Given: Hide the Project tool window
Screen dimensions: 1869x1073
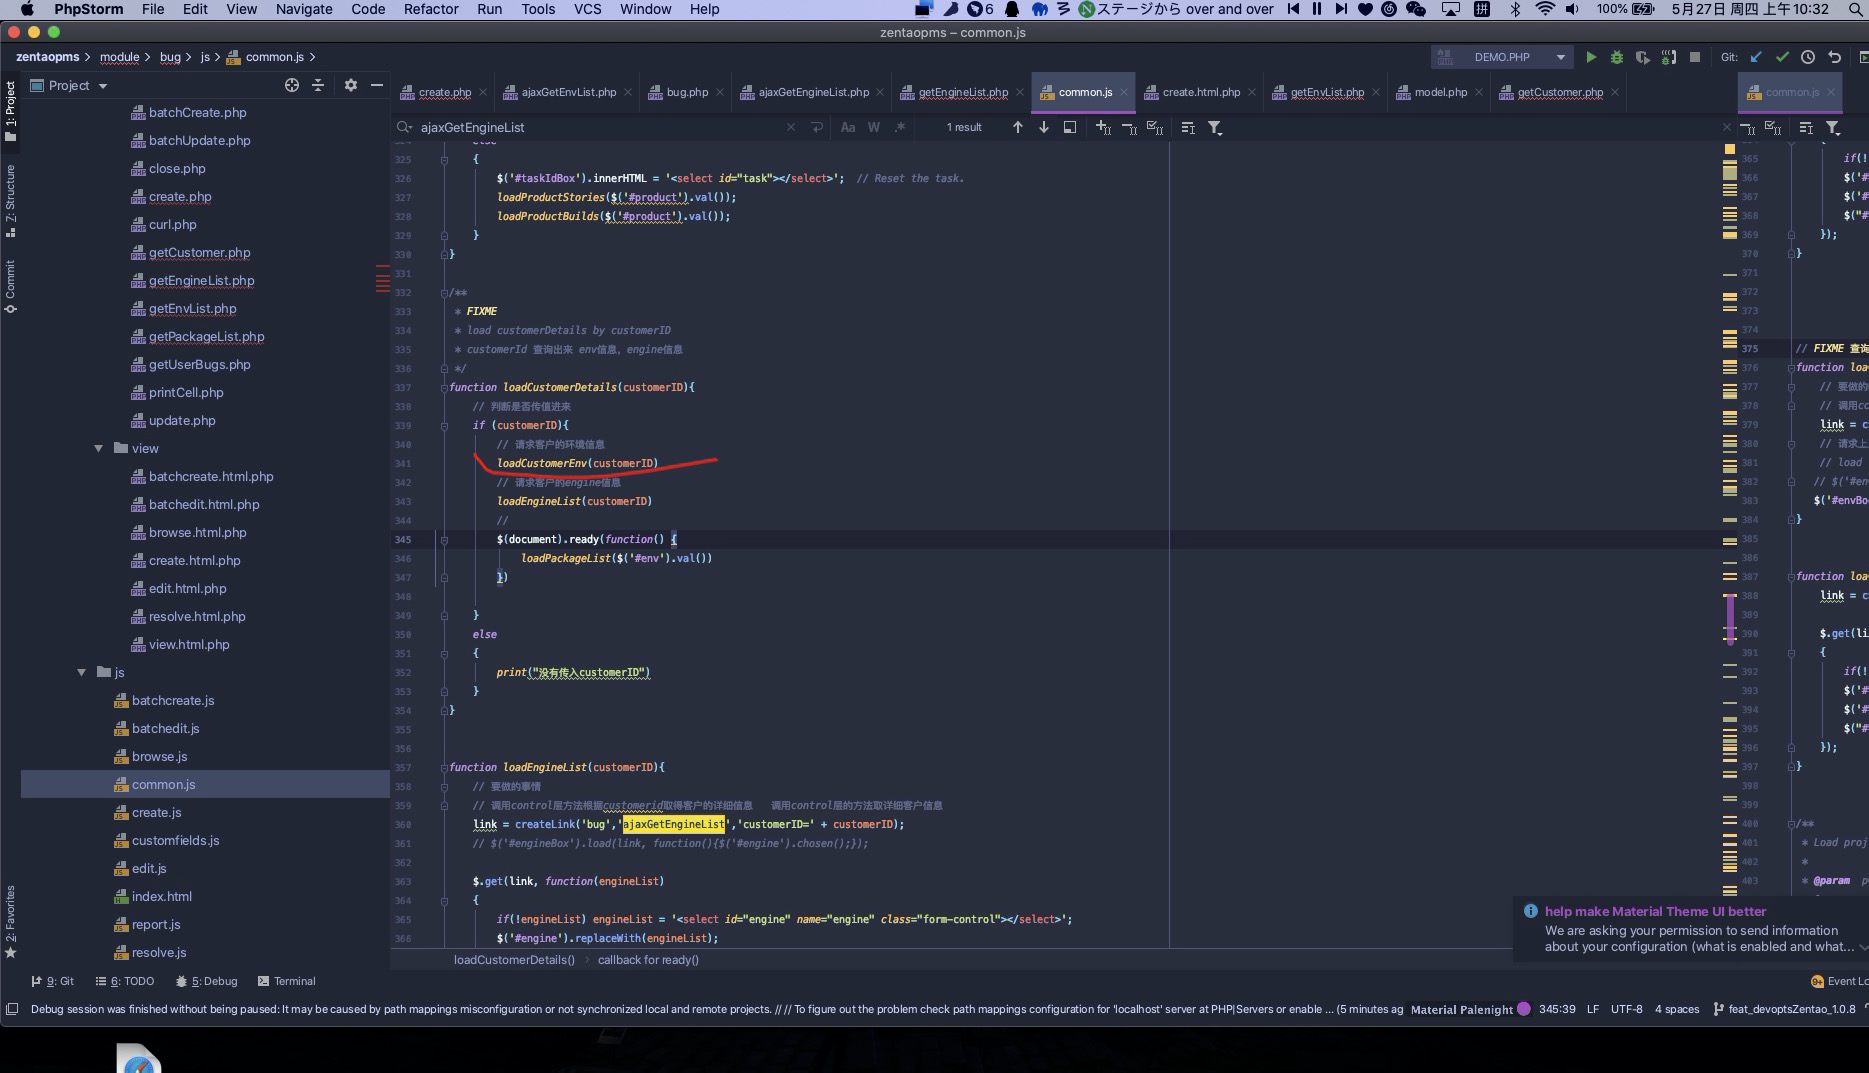Looking at the screenshot, I should point(377,85).
